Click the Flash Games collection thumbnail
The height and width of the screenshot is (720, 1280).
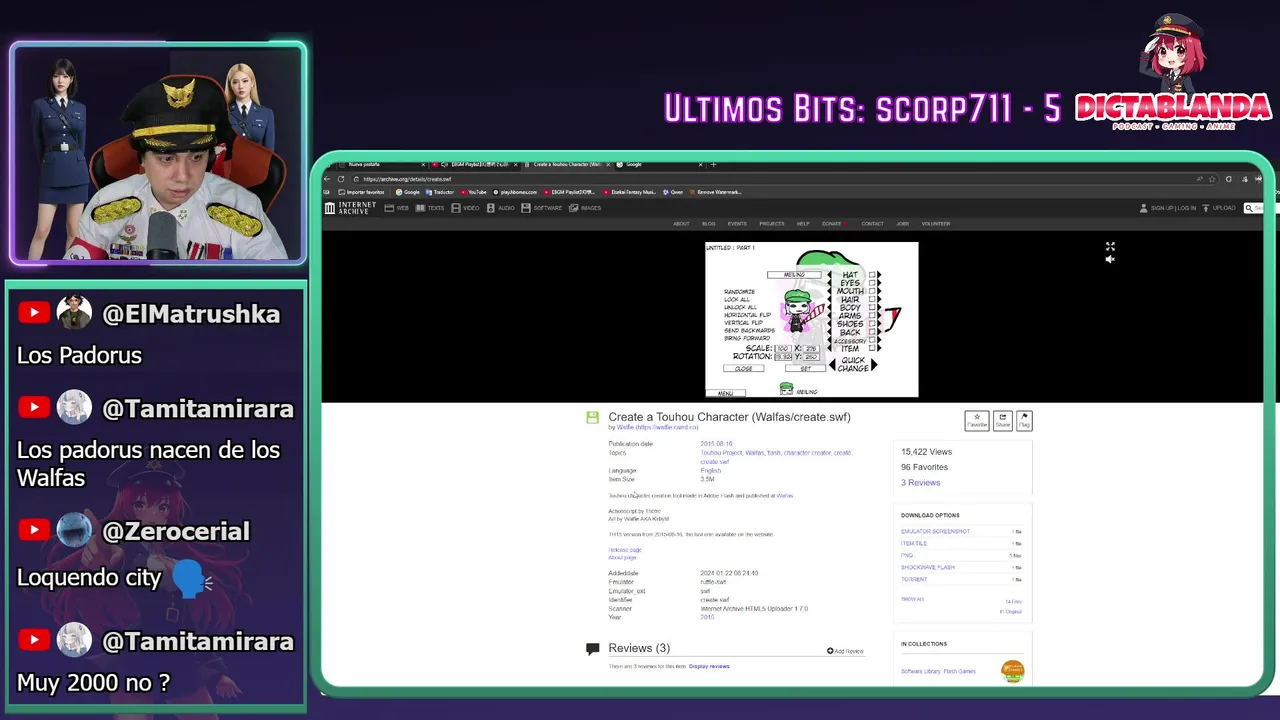1013,671
